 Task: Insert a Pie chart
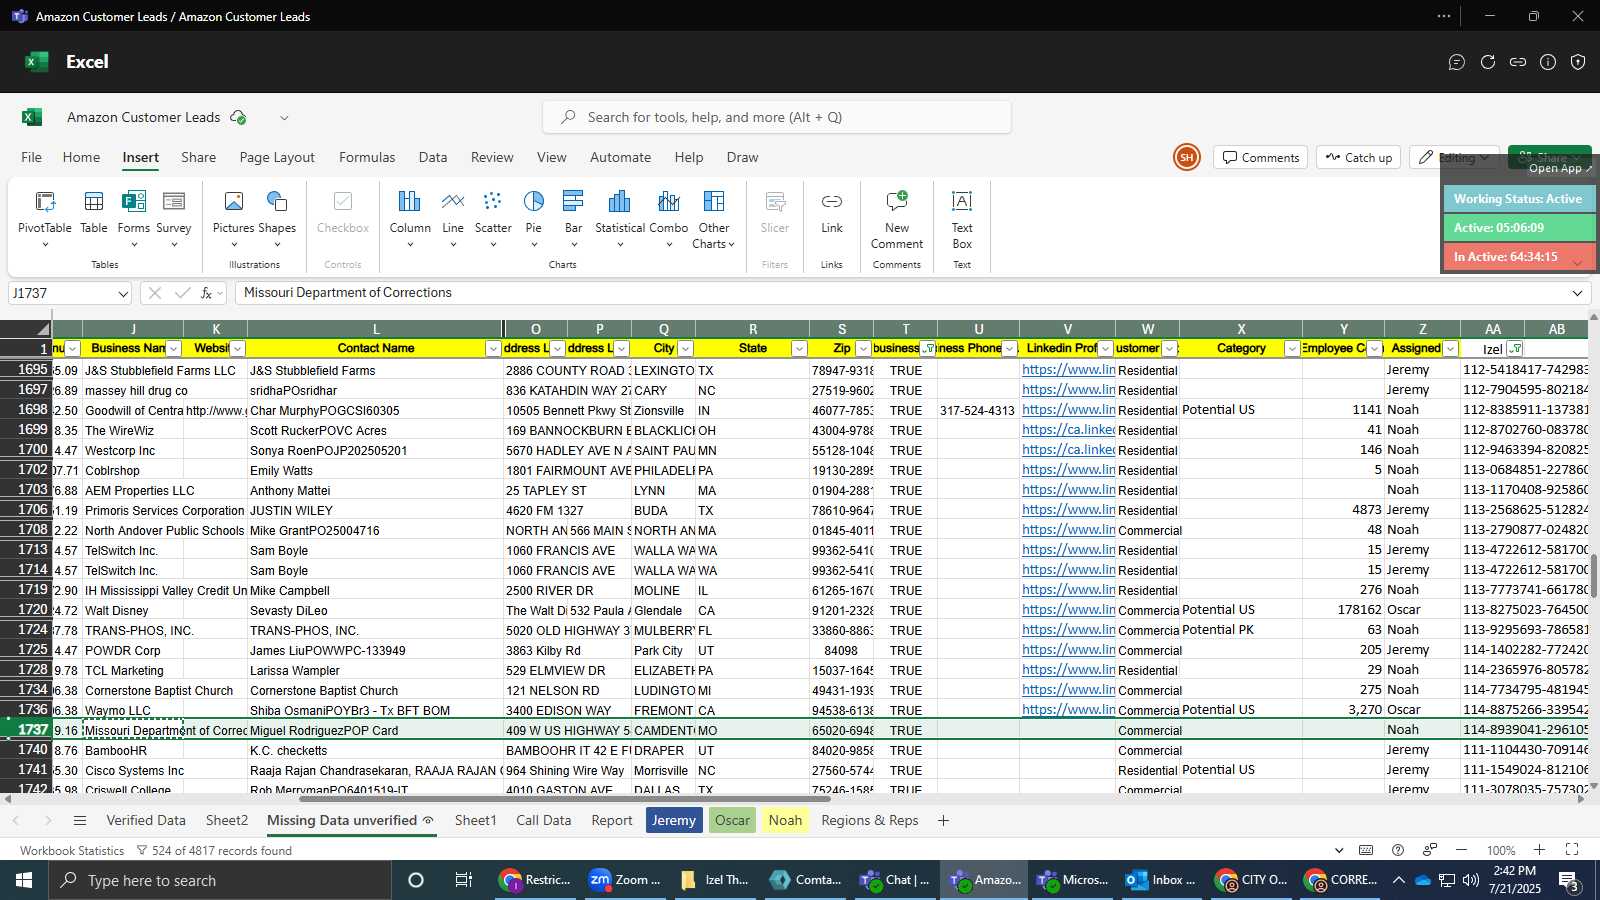[x=534, y=219]
